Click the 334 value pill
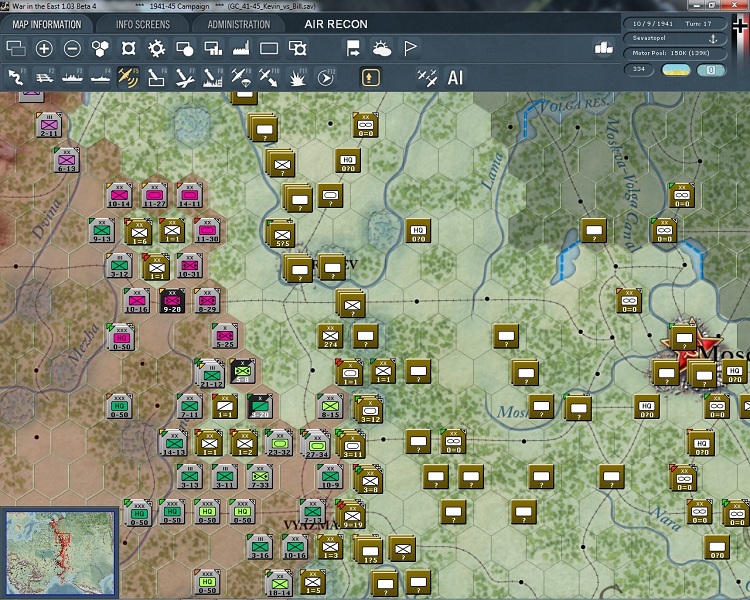This screenshot has width=750, height=600. coord(639,69)
